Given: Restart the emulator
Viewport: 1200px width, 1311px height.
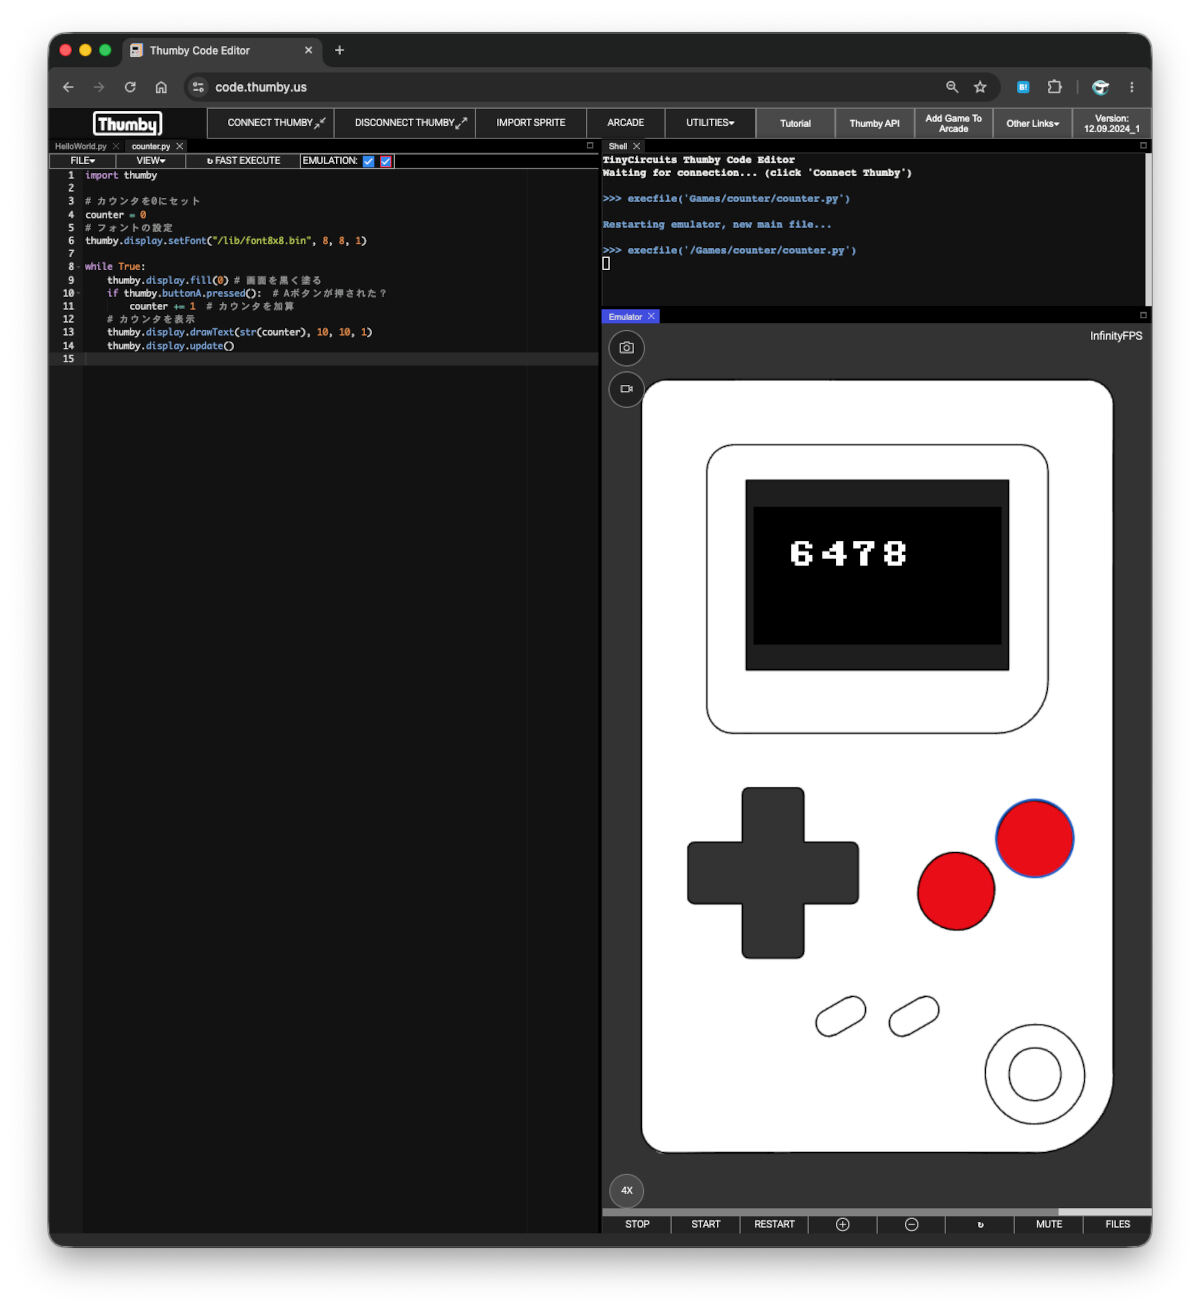Looking at the screenshot, I should tap(774, 1225).
